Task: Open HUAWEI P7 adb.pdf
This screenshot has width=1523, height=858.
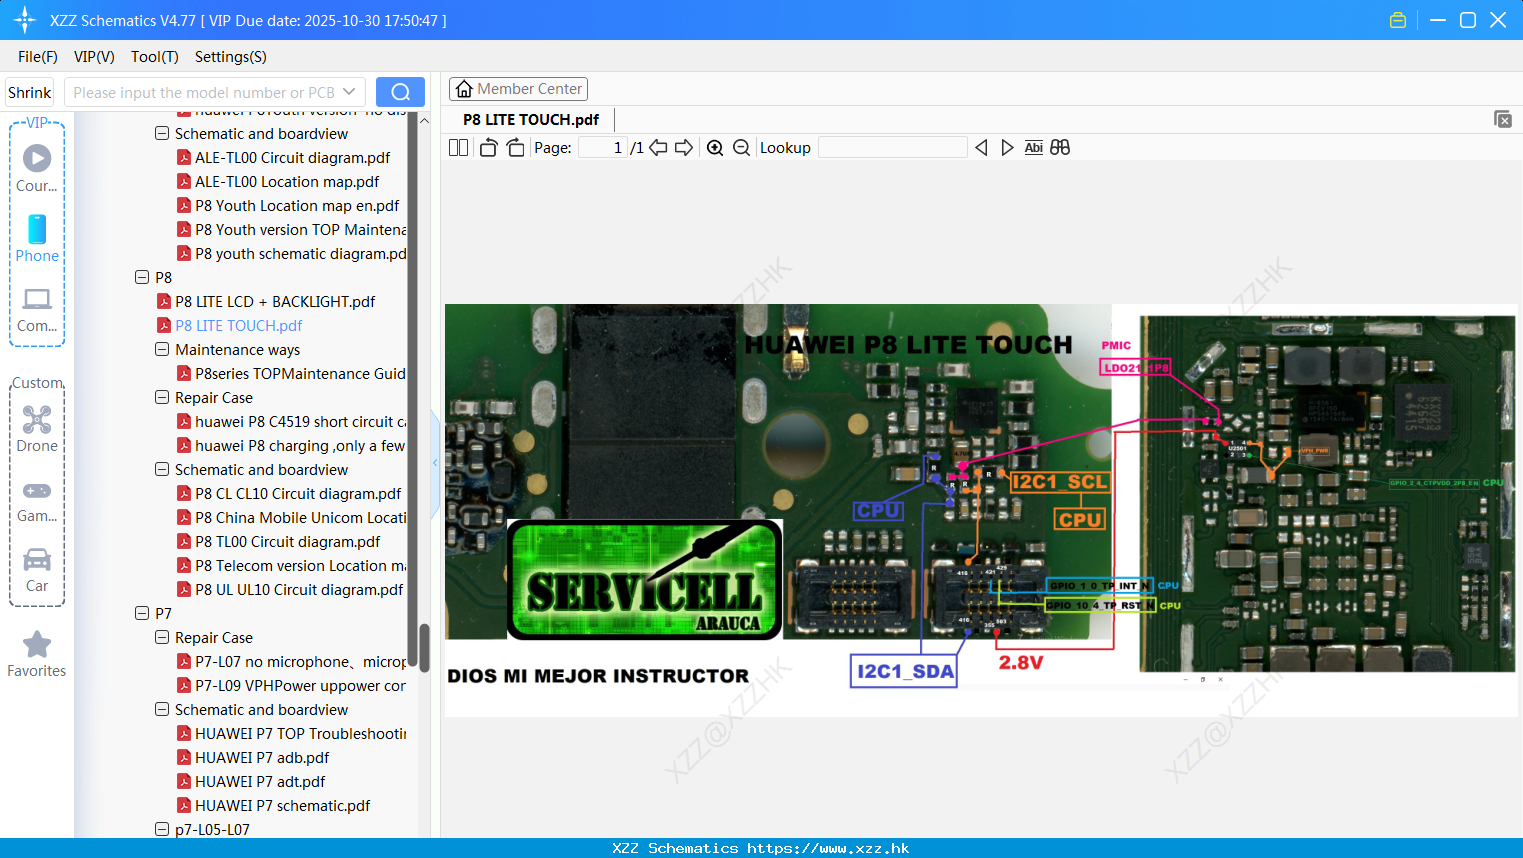Action: click(262, 757)
